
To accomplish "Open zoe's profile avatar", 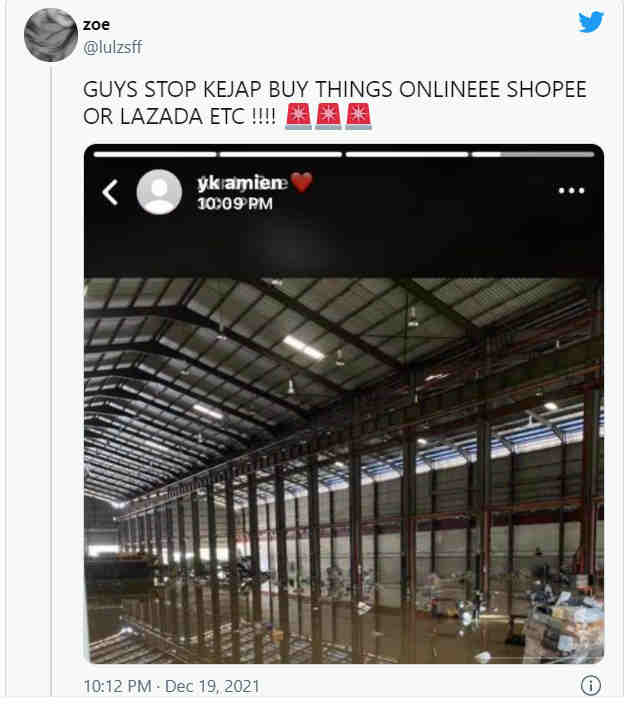I will pos(51,35).
